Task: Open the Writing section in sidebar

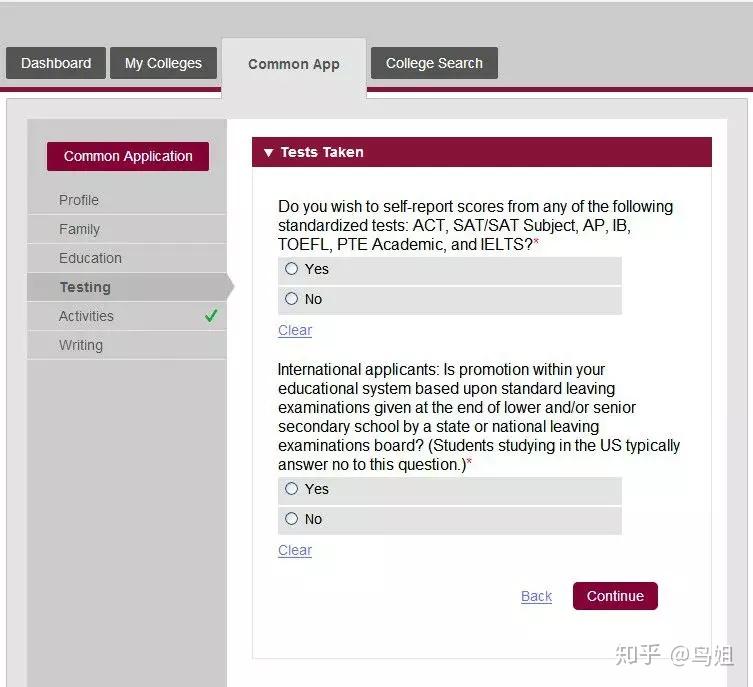Action: [81, 345]
